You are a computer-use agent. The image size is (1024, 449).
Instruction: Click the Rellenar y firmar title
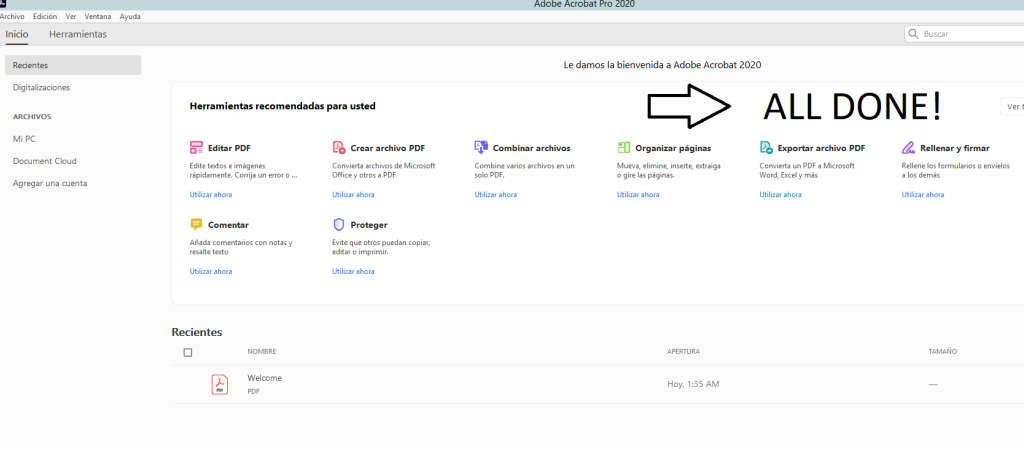click(x=955, y=148)
